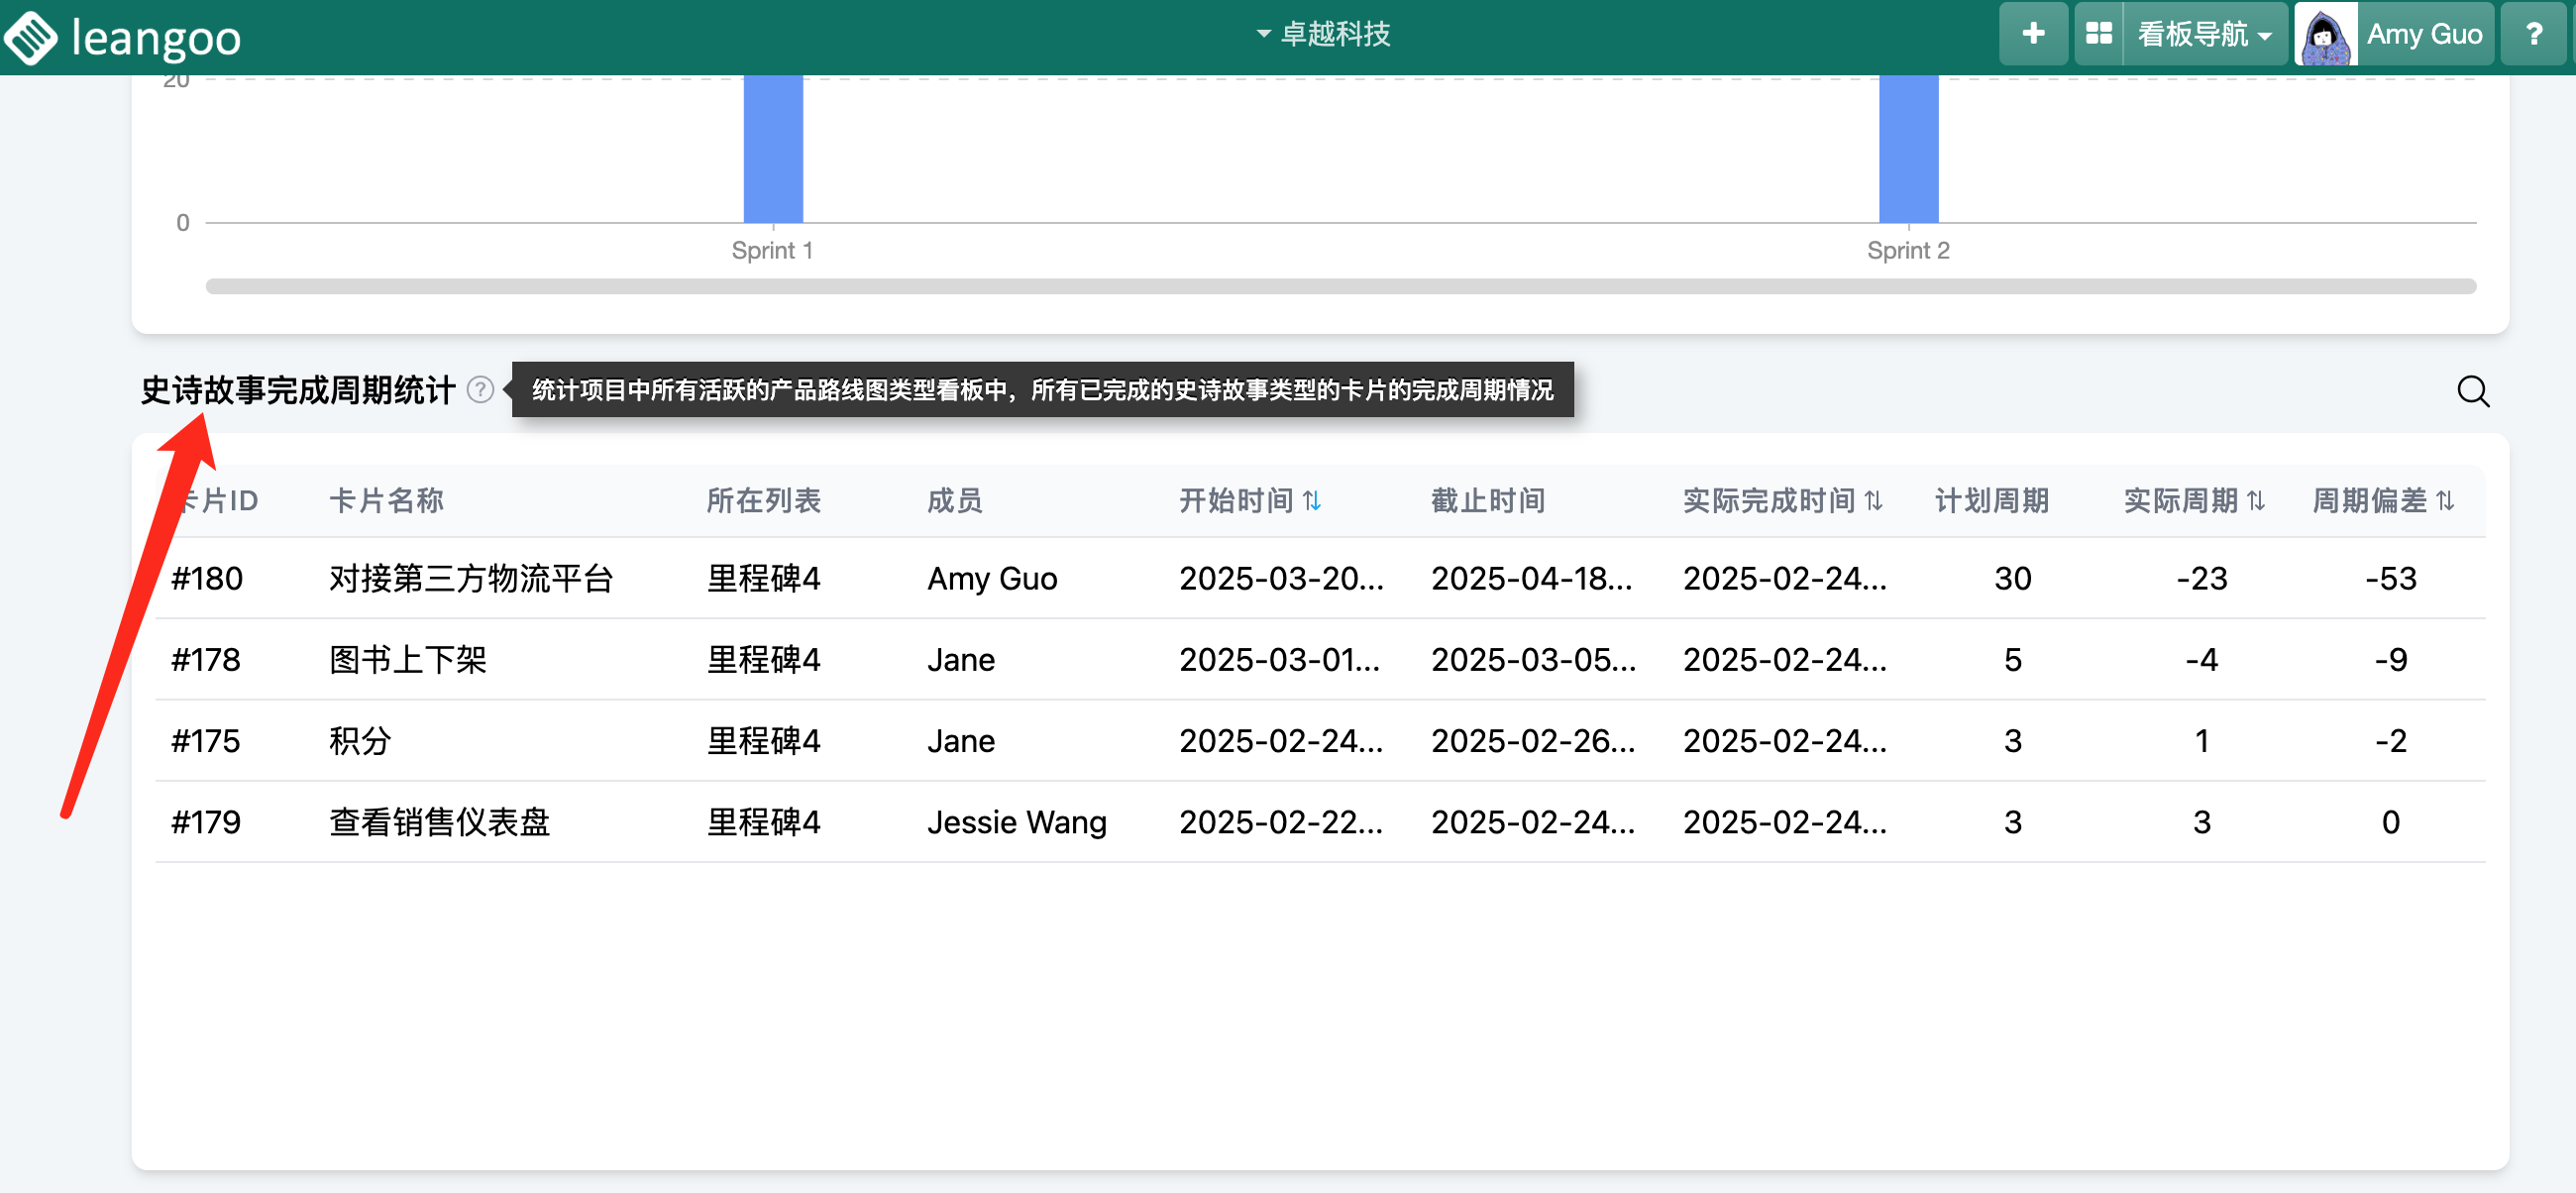Toggle sorting on 实际周期 column
Image resolution: width=2576 pixels, height=1193 pixels.
(x=2255, y=501)
